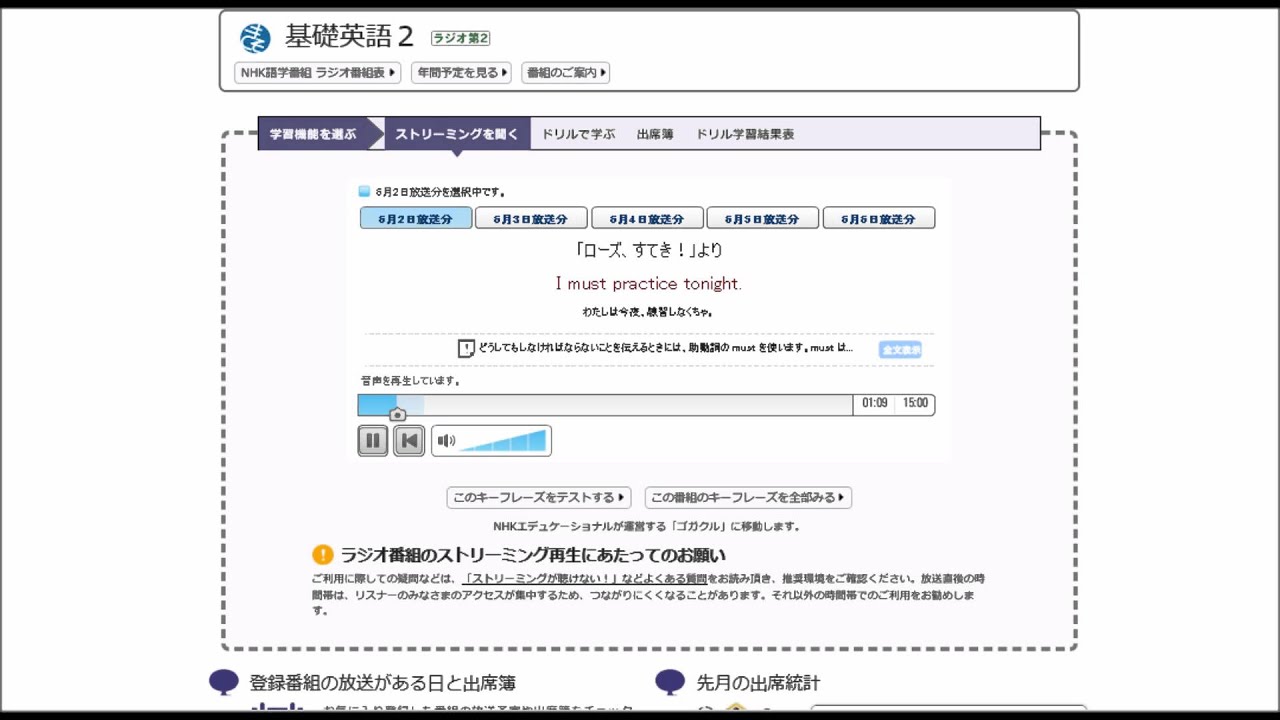This screenshot has width=1280, height=720.
Task: Seek within the audio progress bar
Action: (x=605, y=404)
